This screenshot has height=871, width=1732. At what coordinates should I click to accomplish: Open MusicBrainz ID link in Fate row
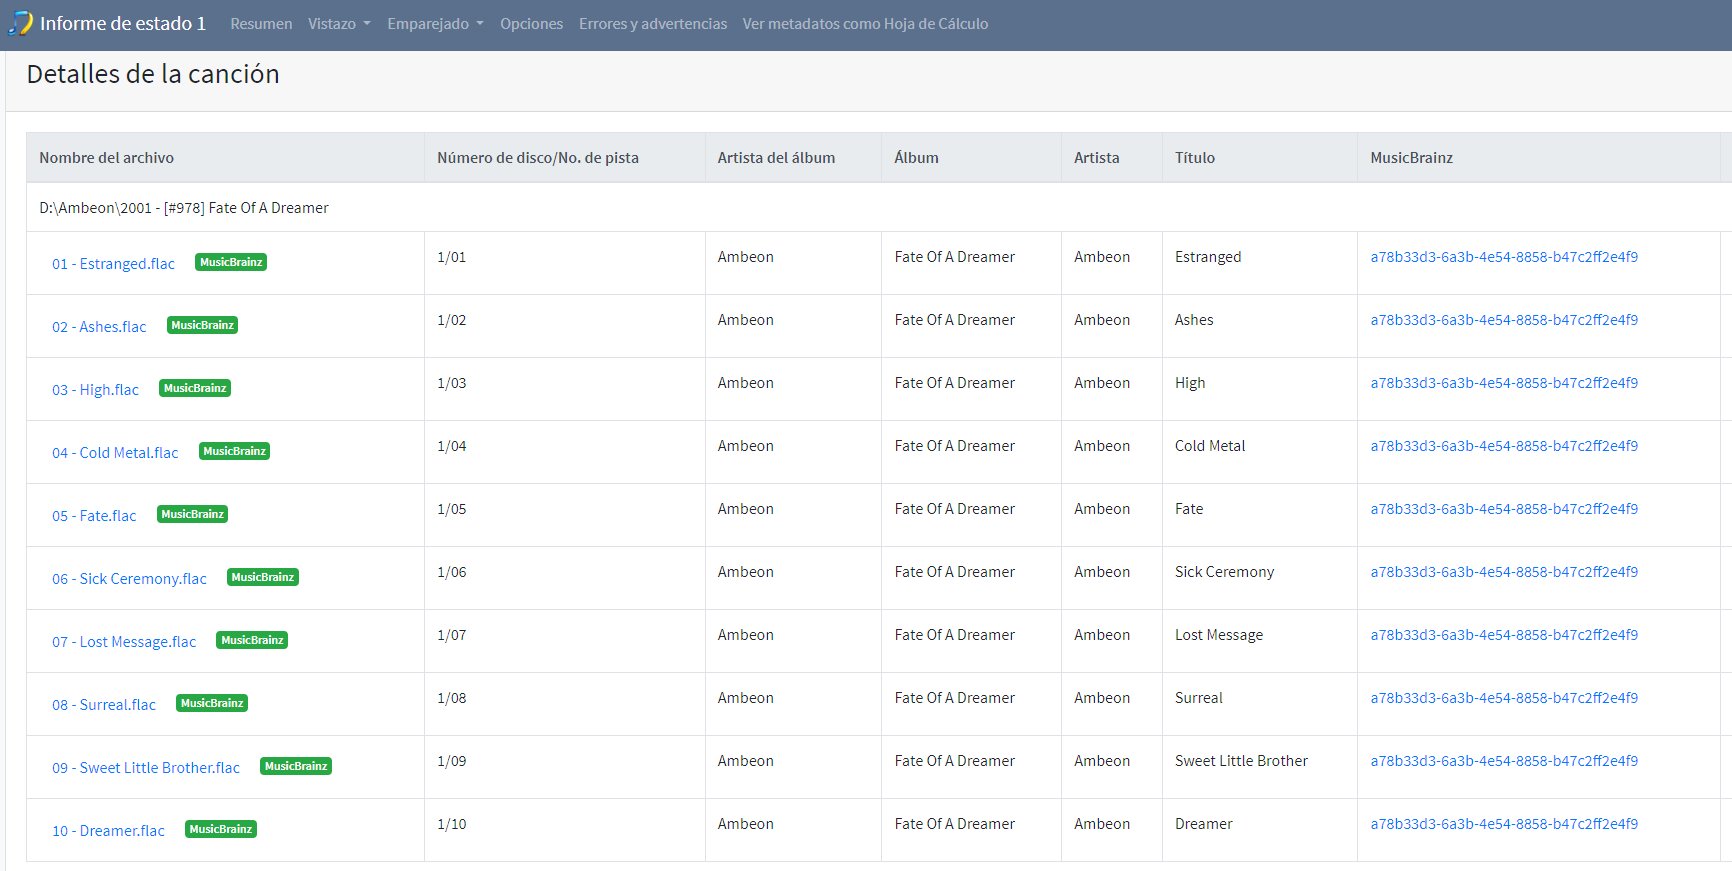pyautogui.click(x=1504, y=509)
